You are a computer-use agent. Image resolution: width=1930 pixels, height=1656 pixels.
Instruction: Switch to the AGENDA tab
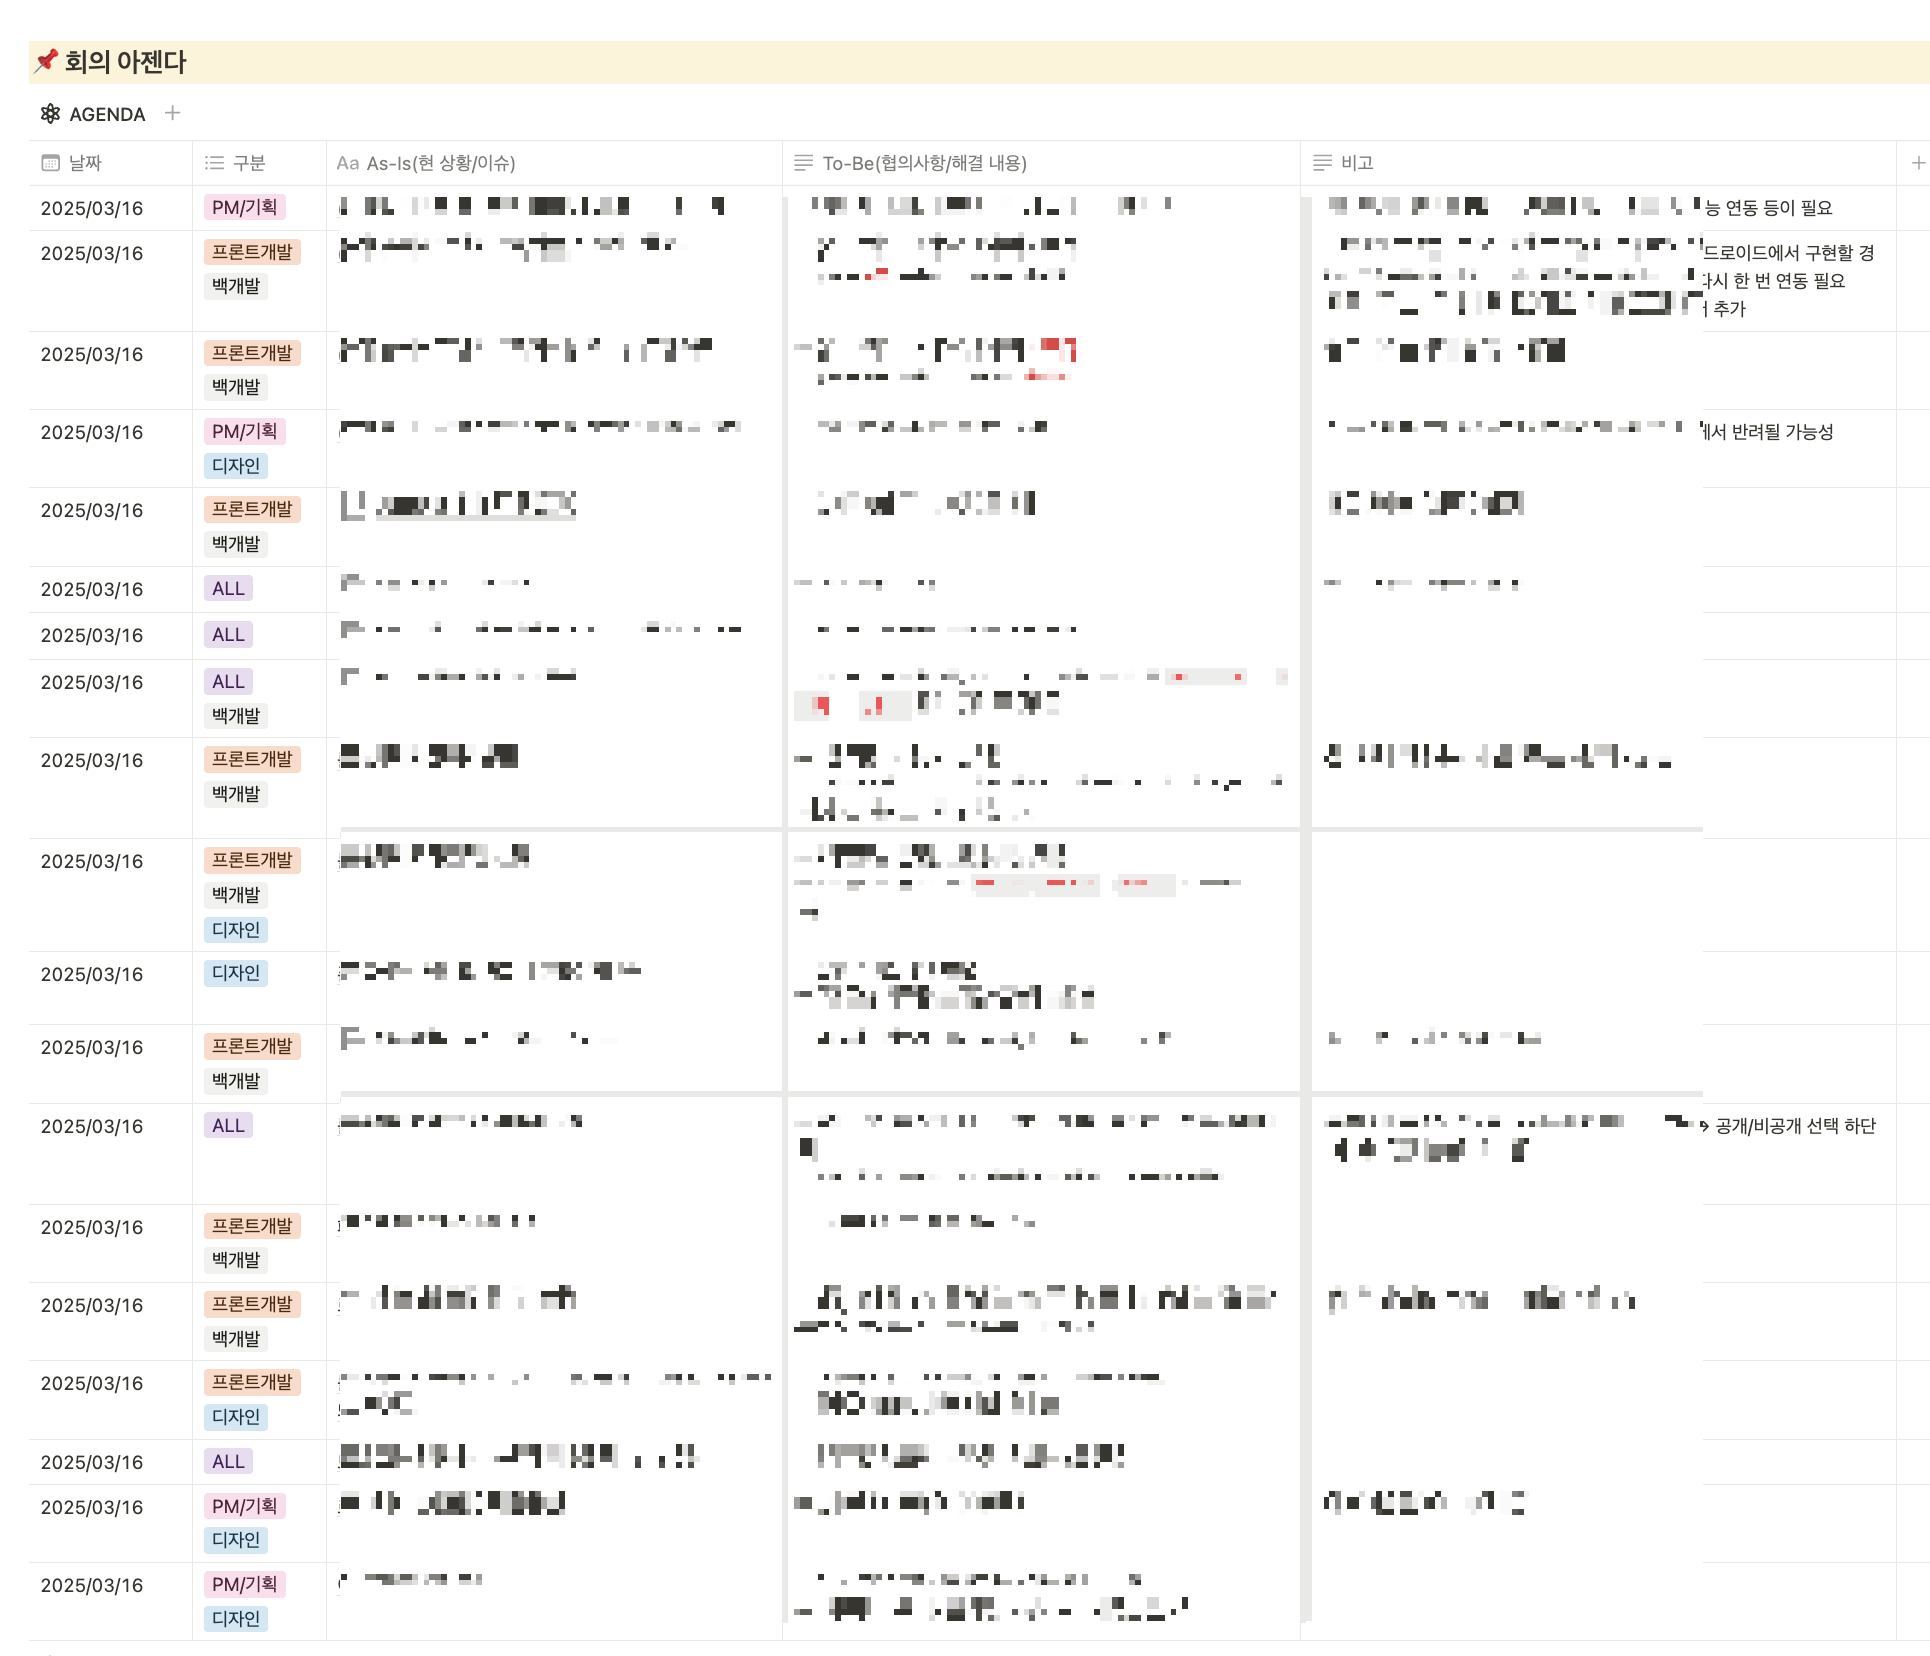click(x=107, y=114)
